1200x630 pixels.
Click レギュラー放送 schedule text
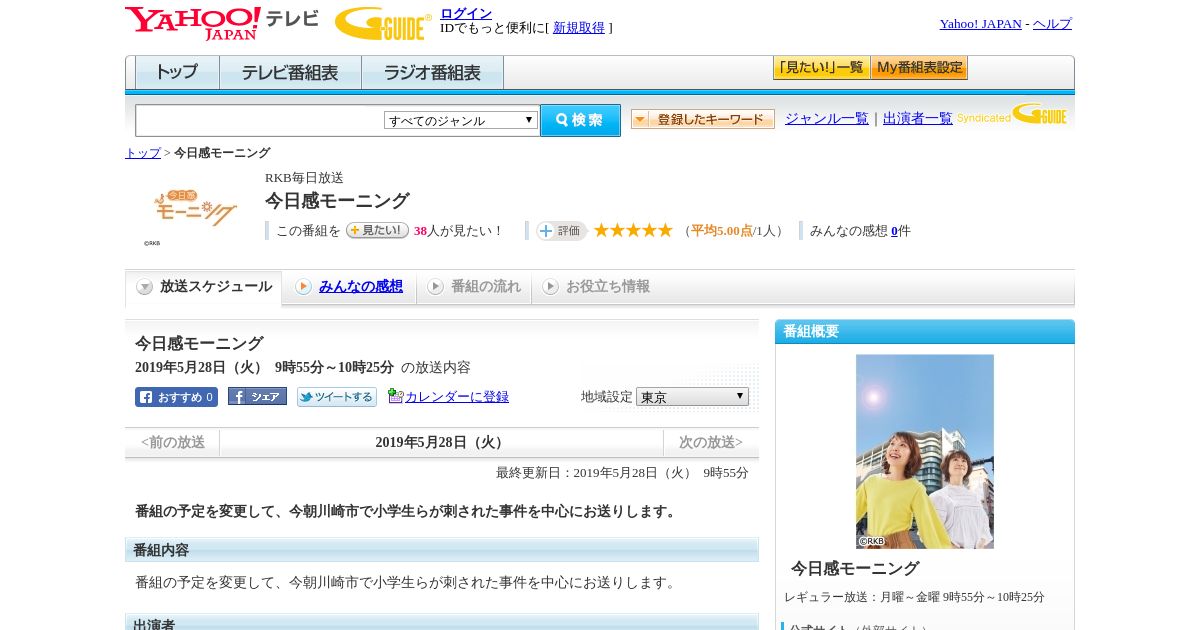(x=914, y=597)
